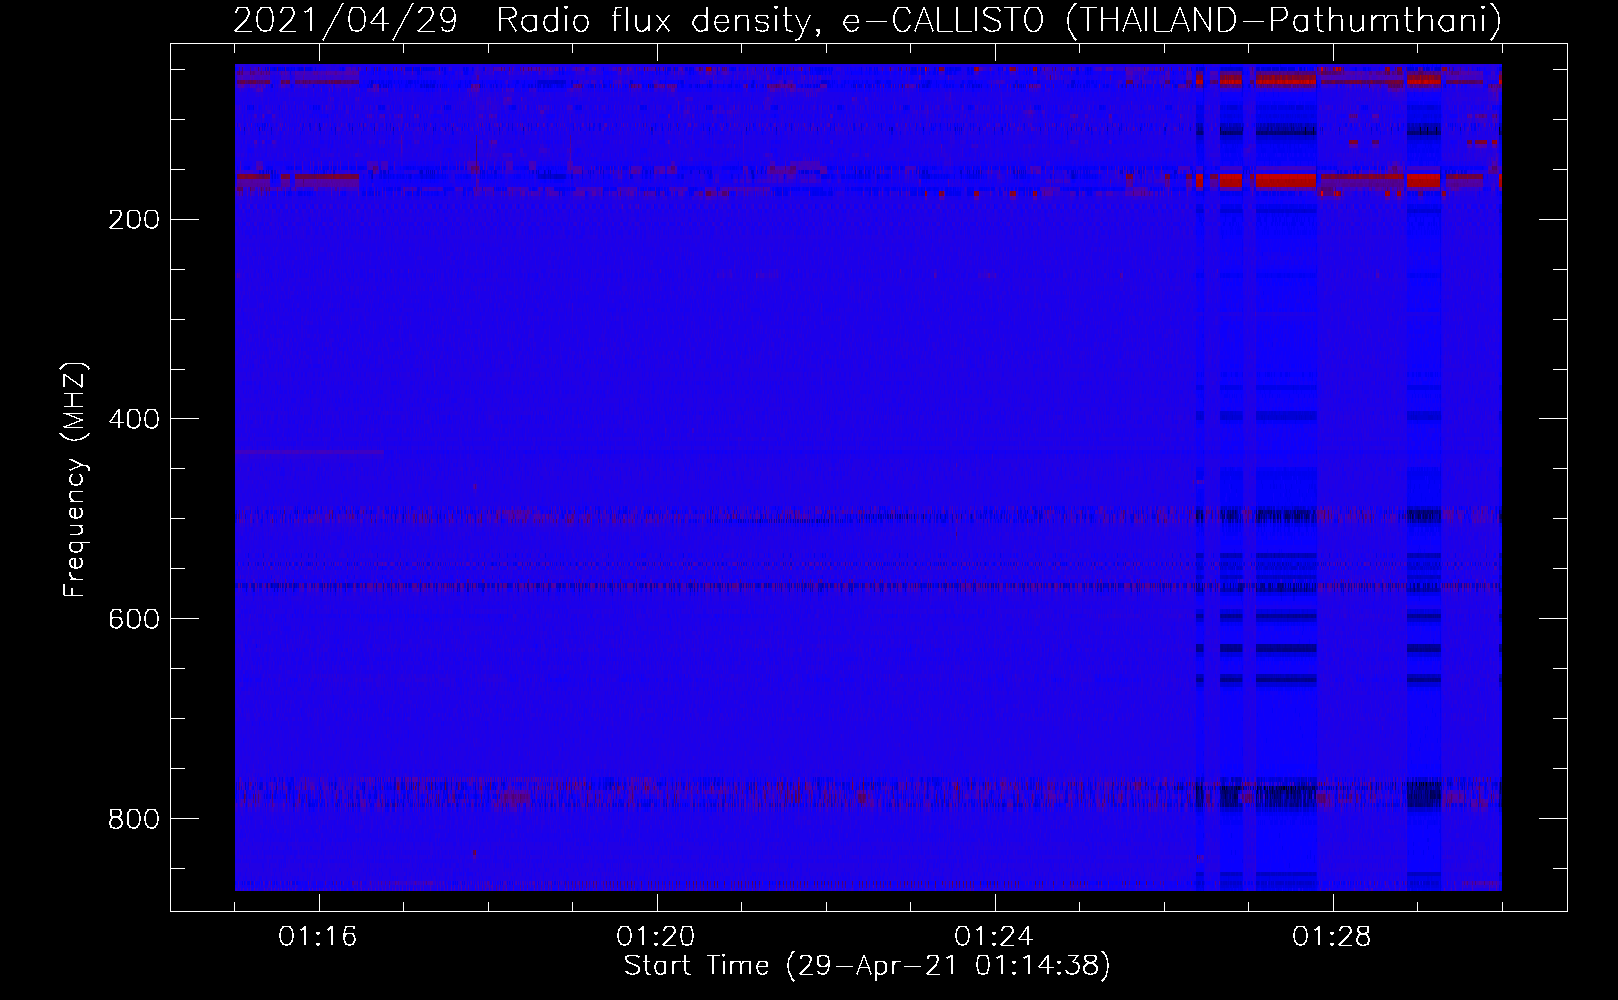Click the "Start Time (29-Apr-21 01:14:38)" axis label
The width and height of the screenshot is (1618, 1000).
[x=867, y=966]
